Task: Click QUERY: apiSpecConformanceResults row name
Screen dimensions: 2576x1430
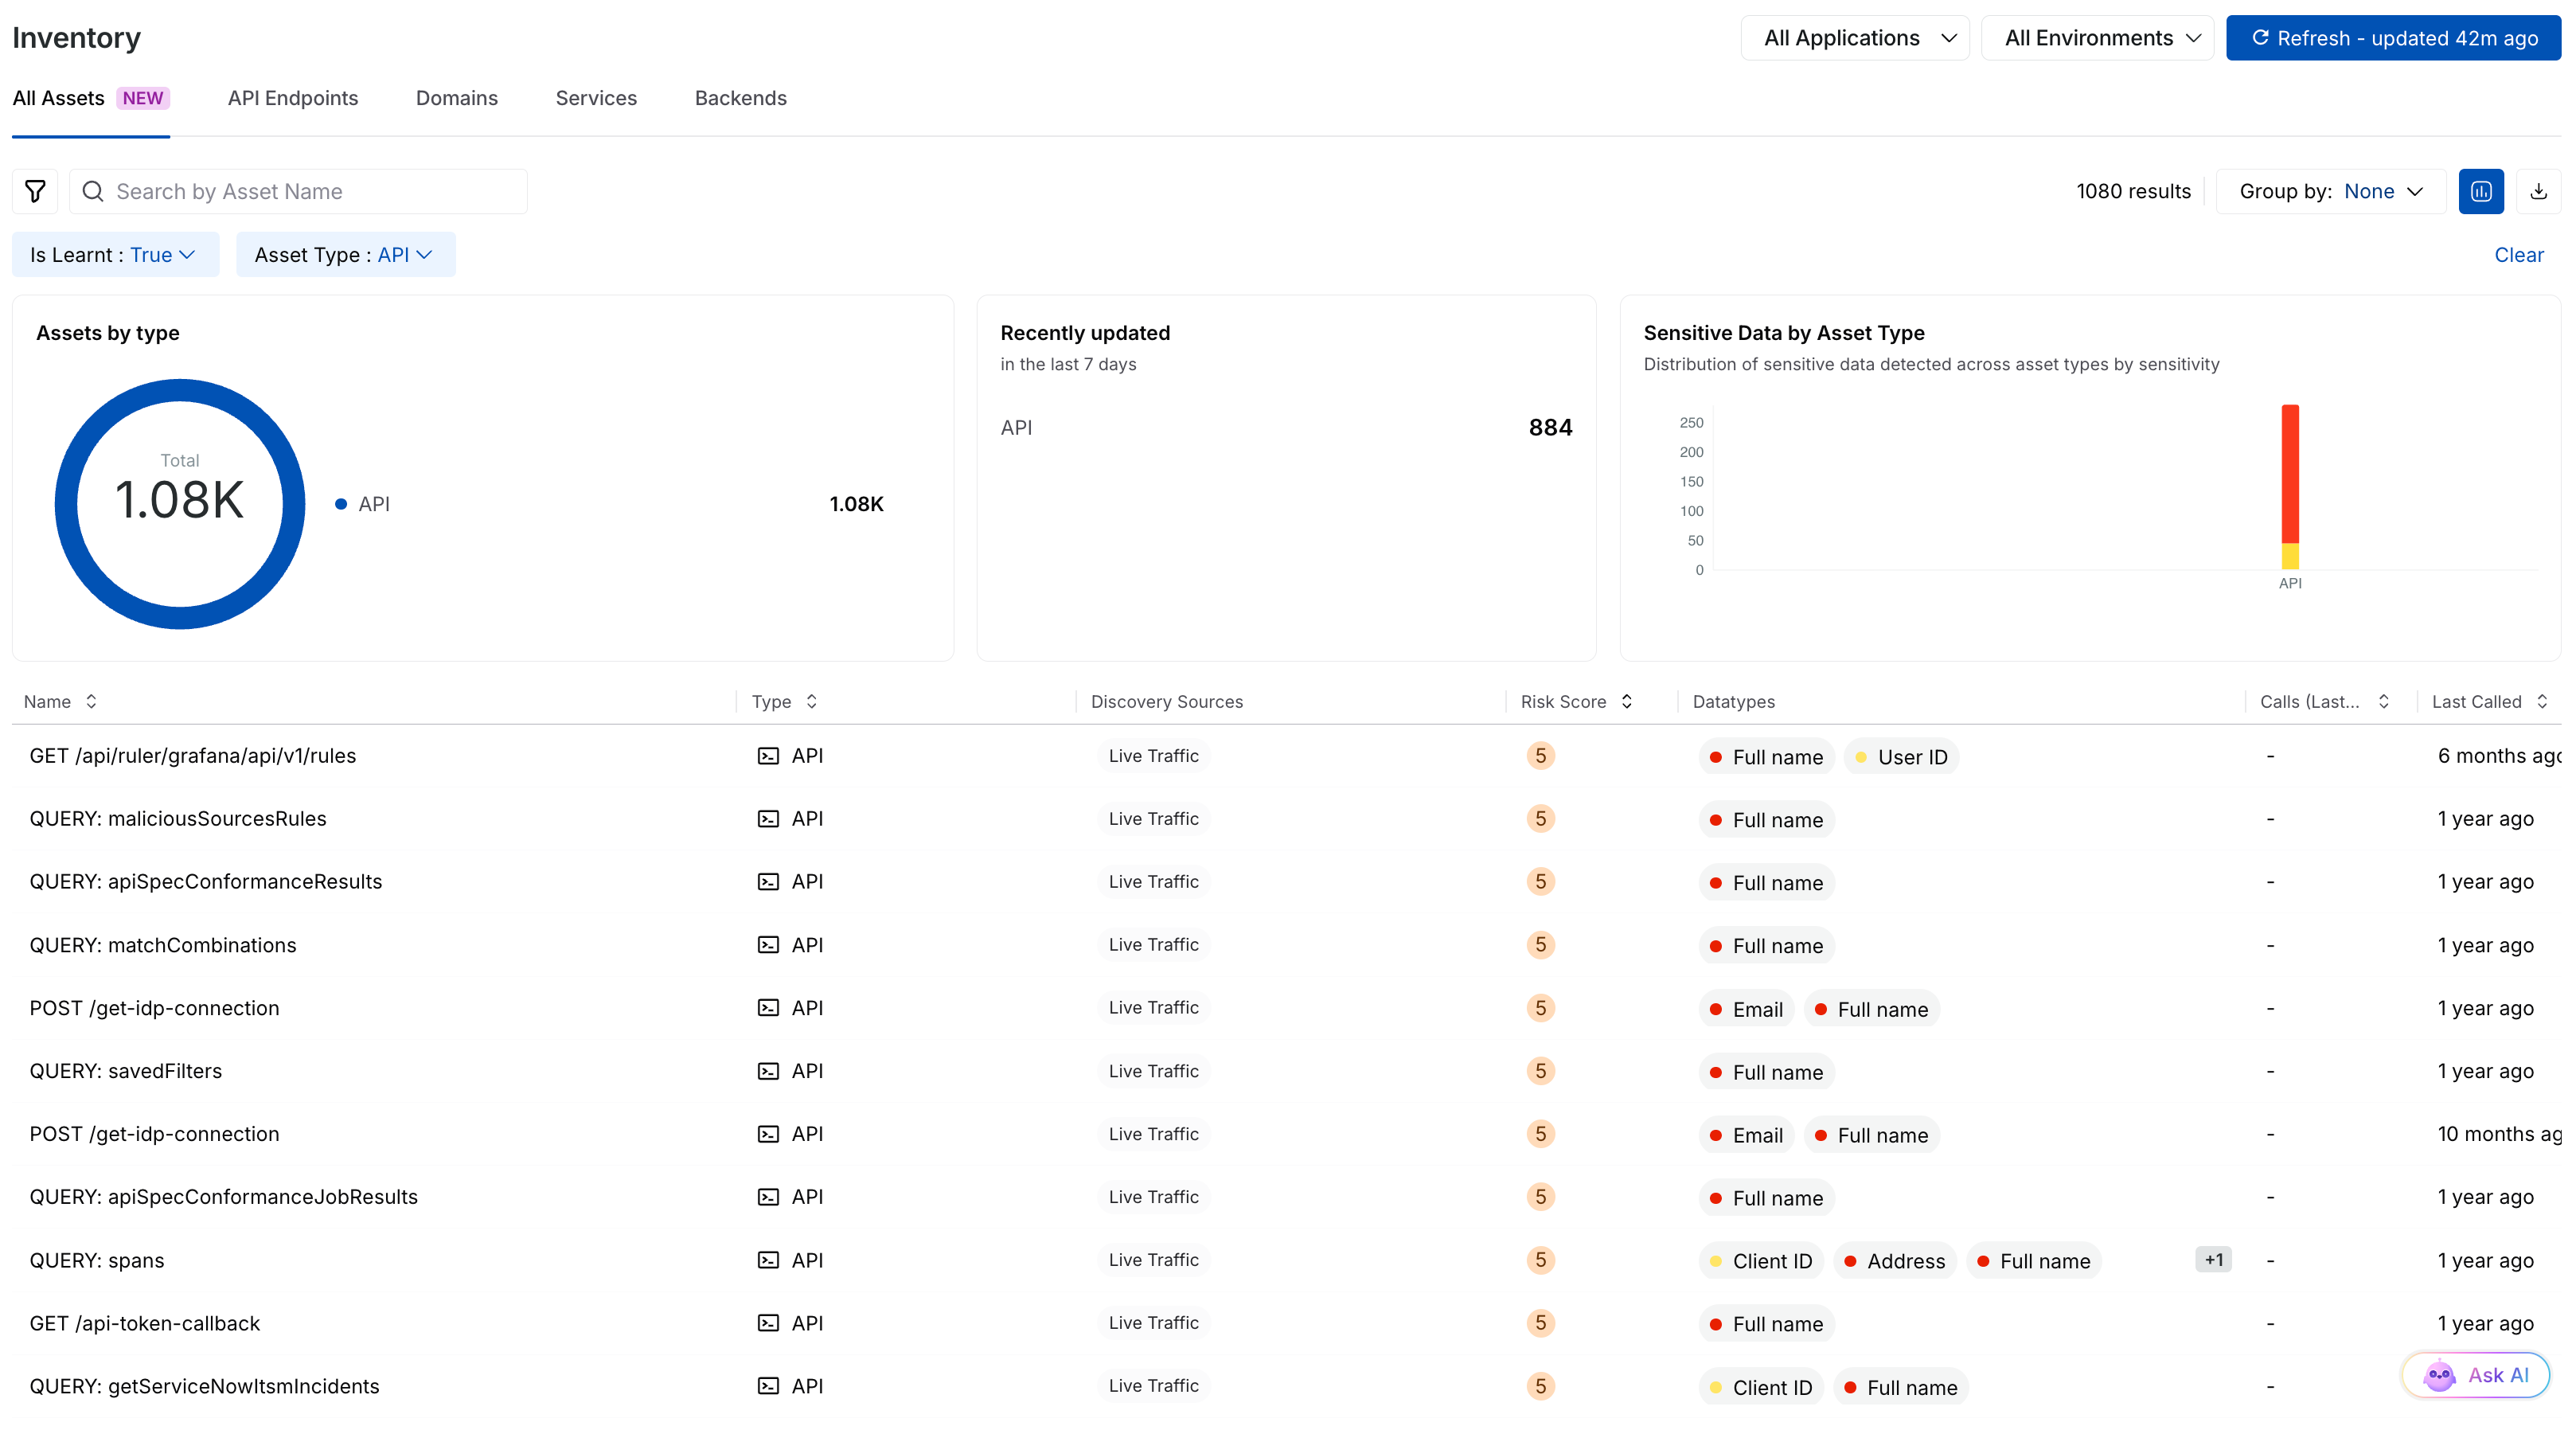Action: coord(206,882)
